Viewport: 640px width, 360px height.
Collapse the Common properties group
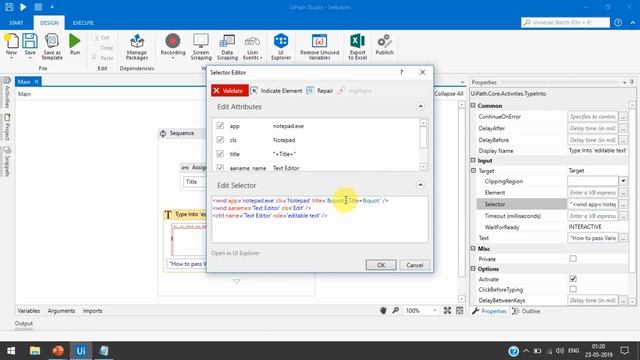tap(473, 105)
